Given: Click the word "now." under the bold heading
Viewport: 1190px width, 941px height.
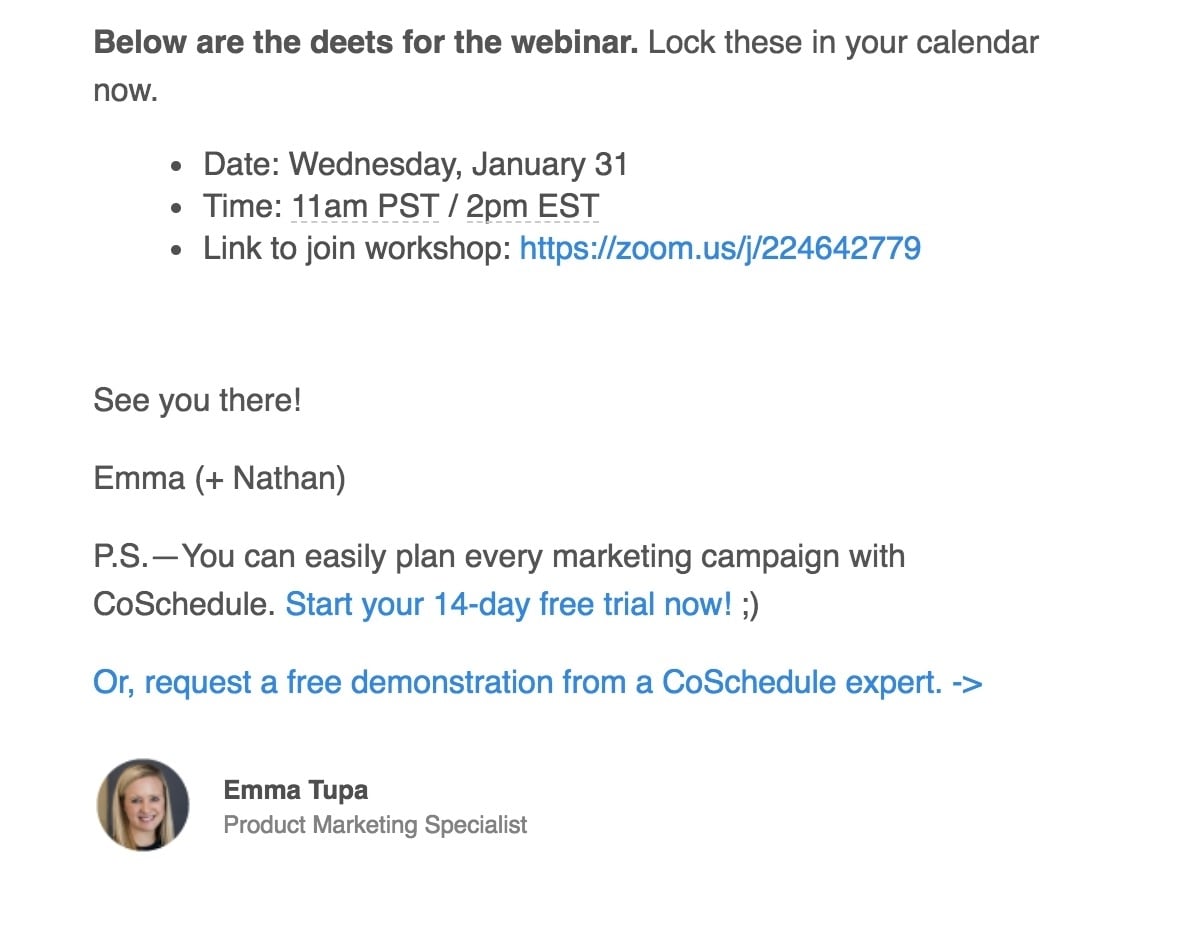Looking at the screenshot, I should click(125, 91).
